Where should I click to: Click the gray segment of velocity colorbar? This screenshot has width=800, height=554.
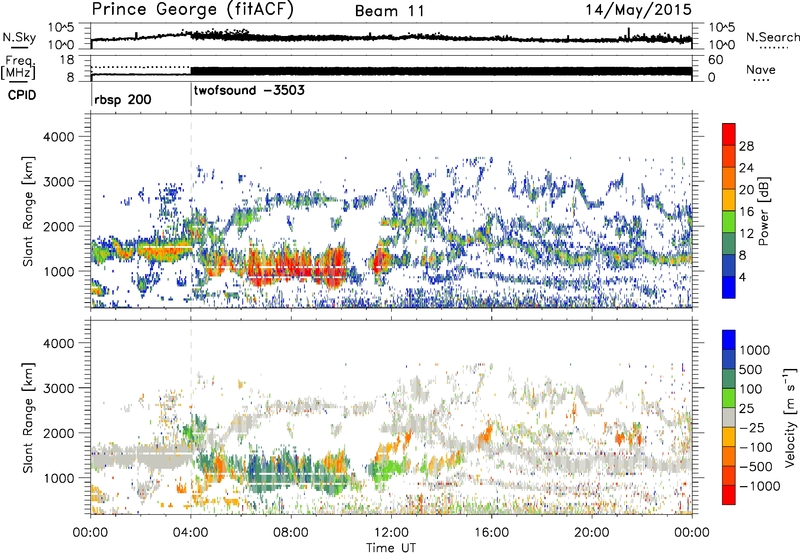(x=729, y=417)
